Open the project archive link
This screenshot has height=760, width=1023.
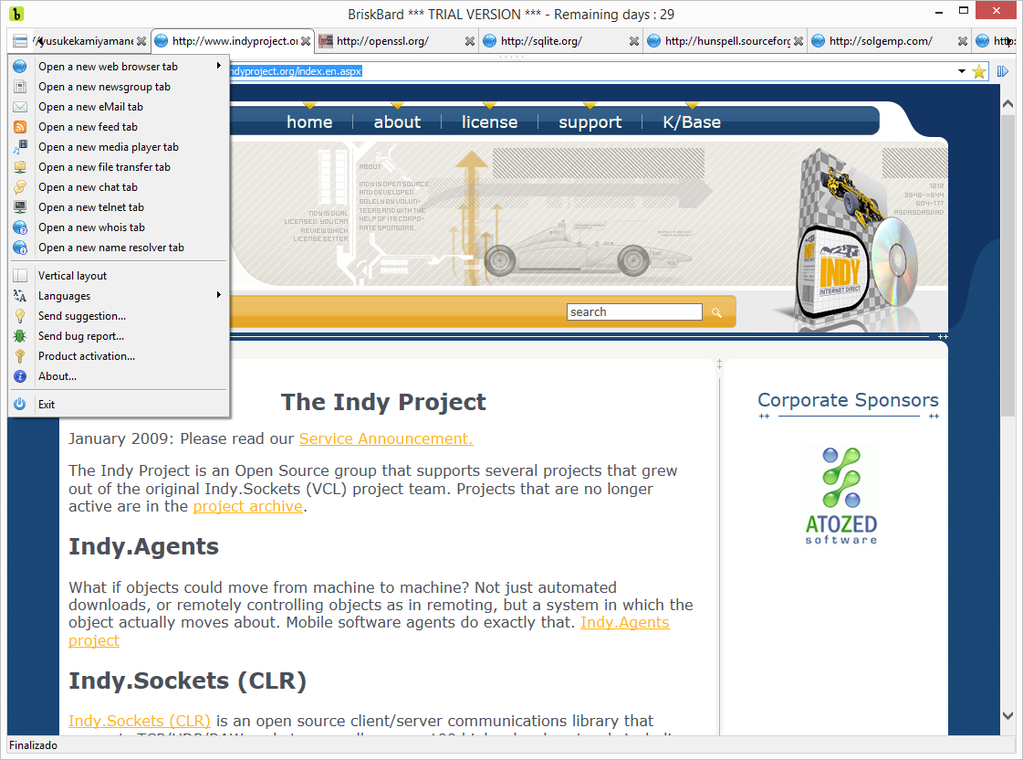coord(248,507)
